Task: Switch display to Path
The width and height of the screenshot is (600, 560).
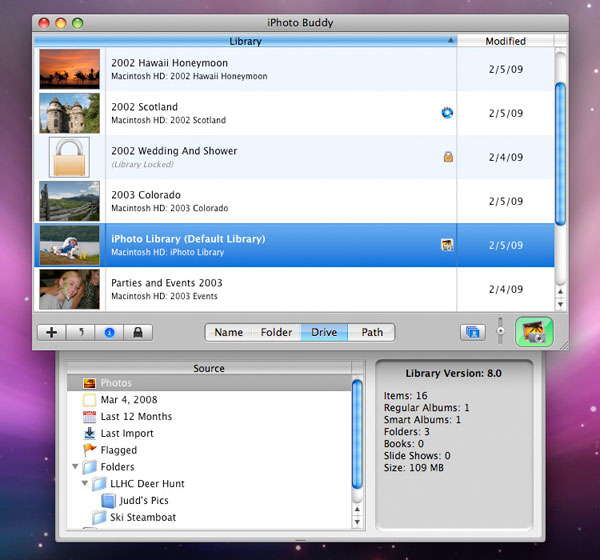Action: [x=372, y=332]
